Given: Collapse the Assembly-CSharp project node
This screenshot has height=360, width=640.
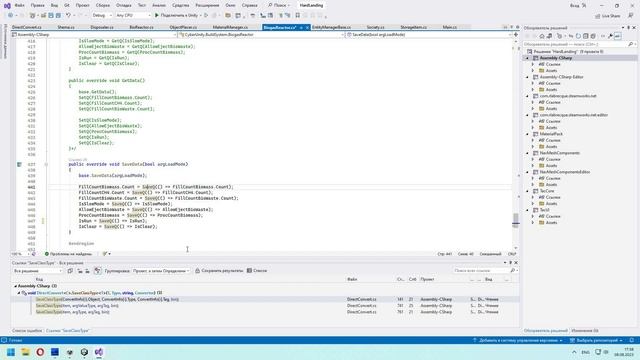Looking at the screenshot, I should [x=527, y=58].
